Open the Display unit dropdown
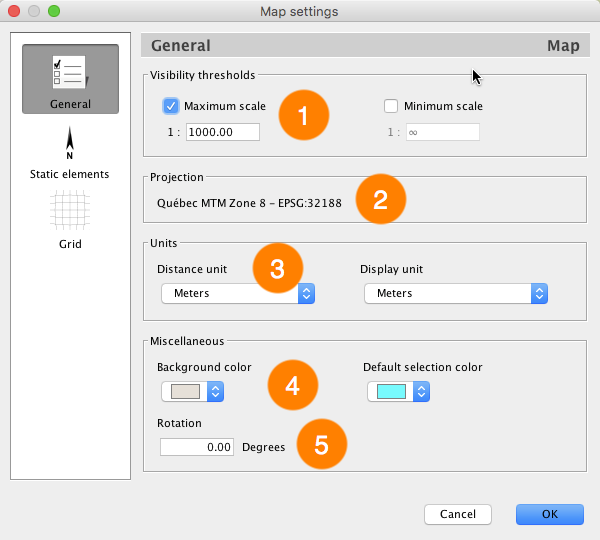Viewport: 600px width, 540px height. tap(456, 294)
